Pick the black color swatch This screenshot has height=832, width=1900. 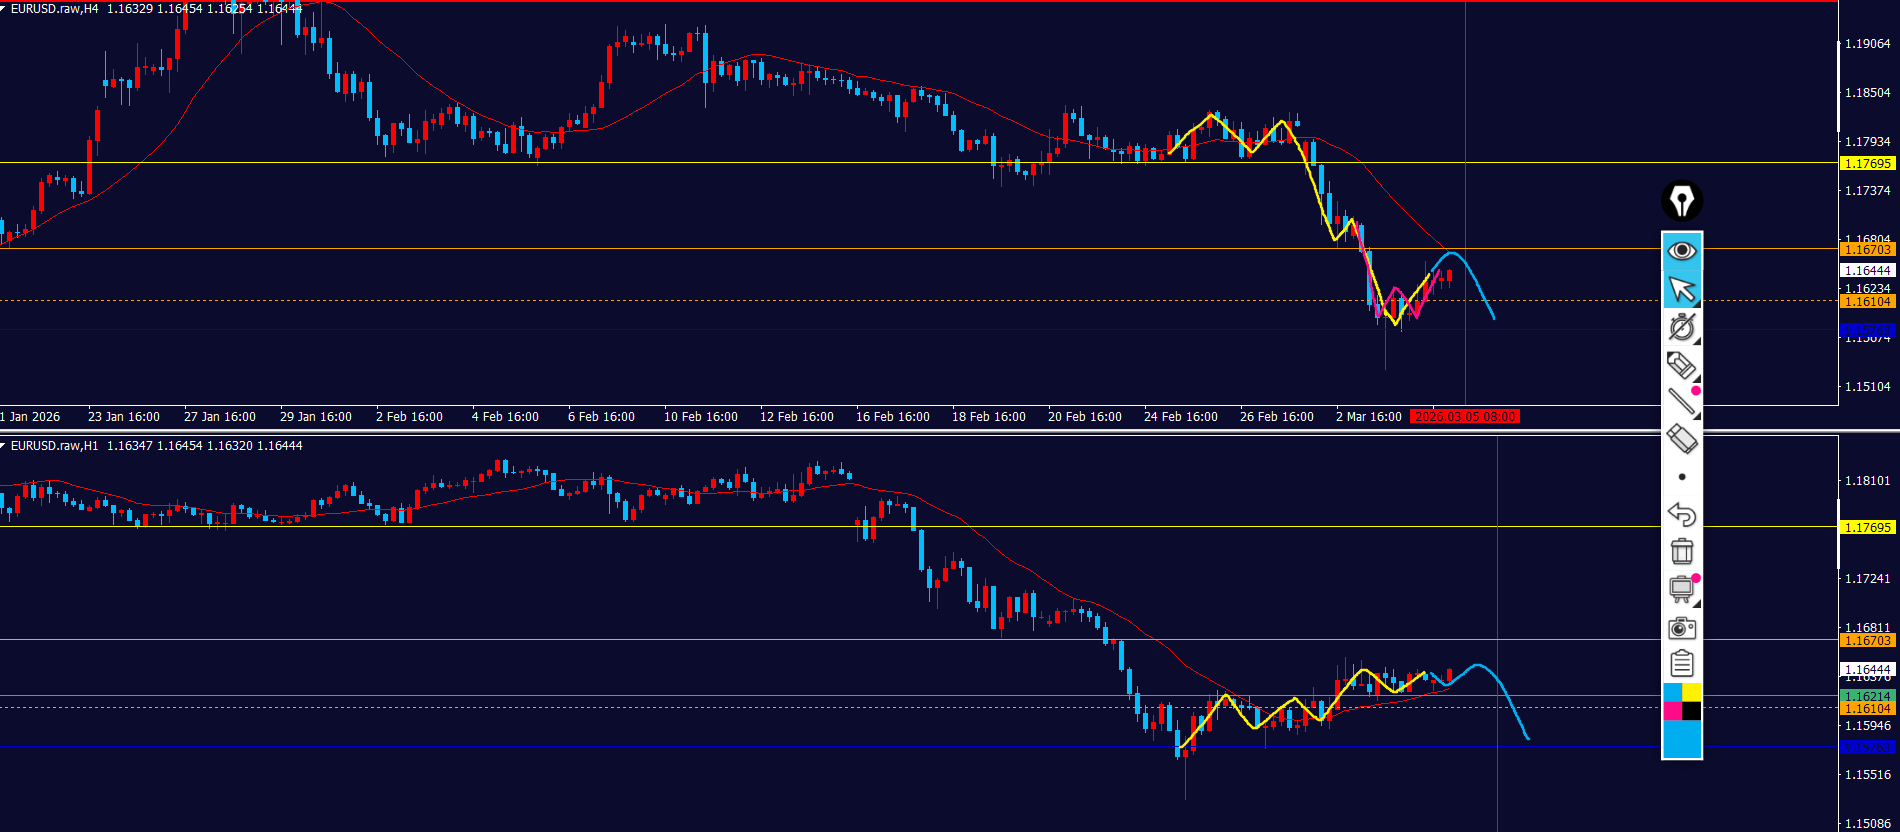click(x=1691, y=711)
